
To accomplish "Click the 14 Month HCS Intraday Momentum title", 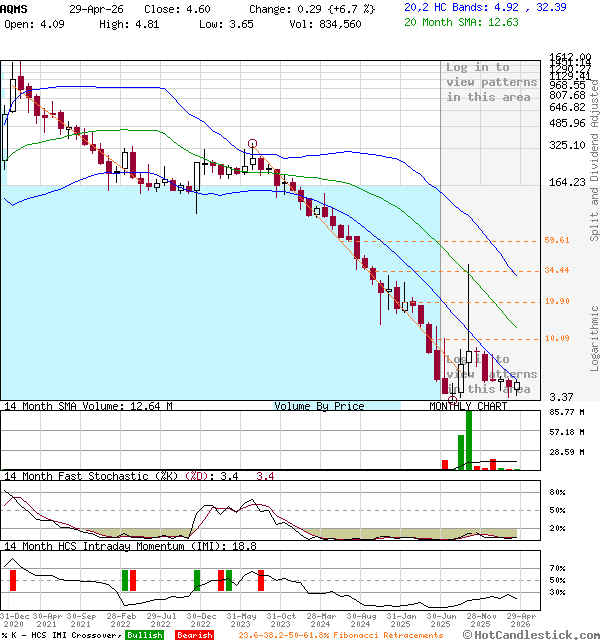I will (x=100, y=546).
